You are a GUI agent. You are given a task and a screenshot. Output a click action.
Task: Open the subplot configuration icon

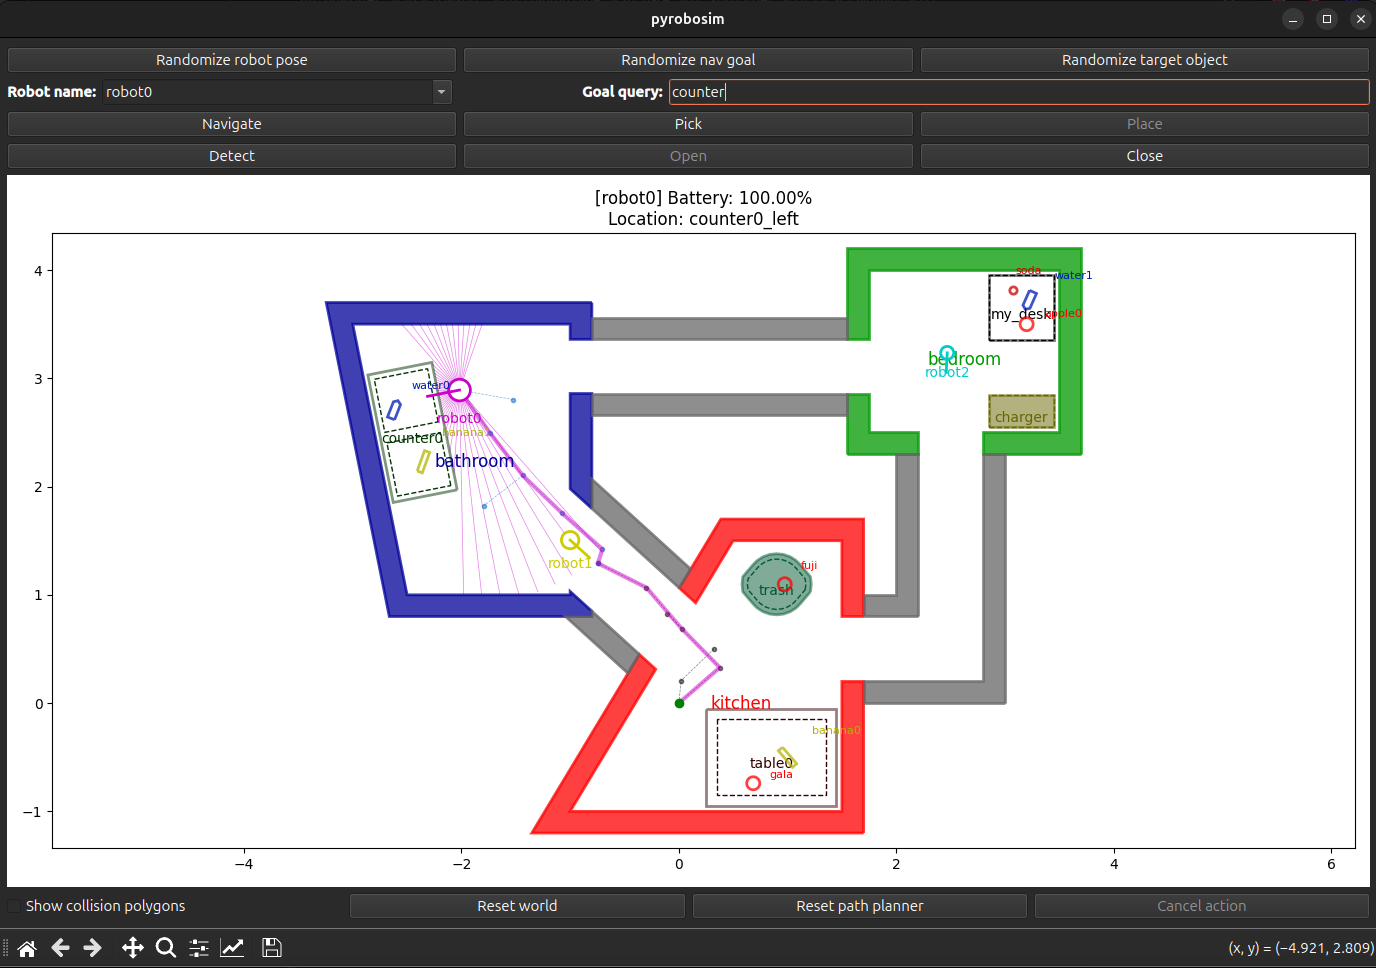[198, 947]
